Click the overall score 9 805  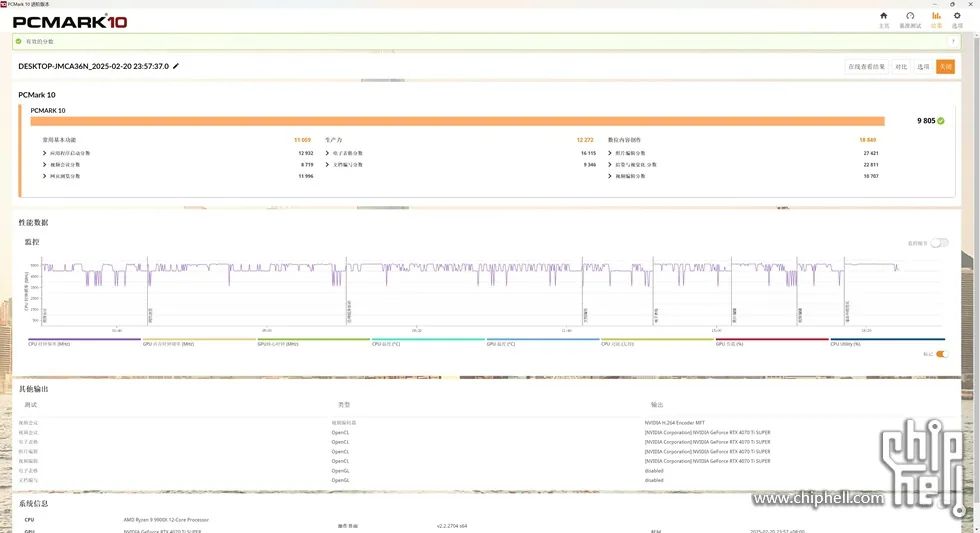point(926,121)
